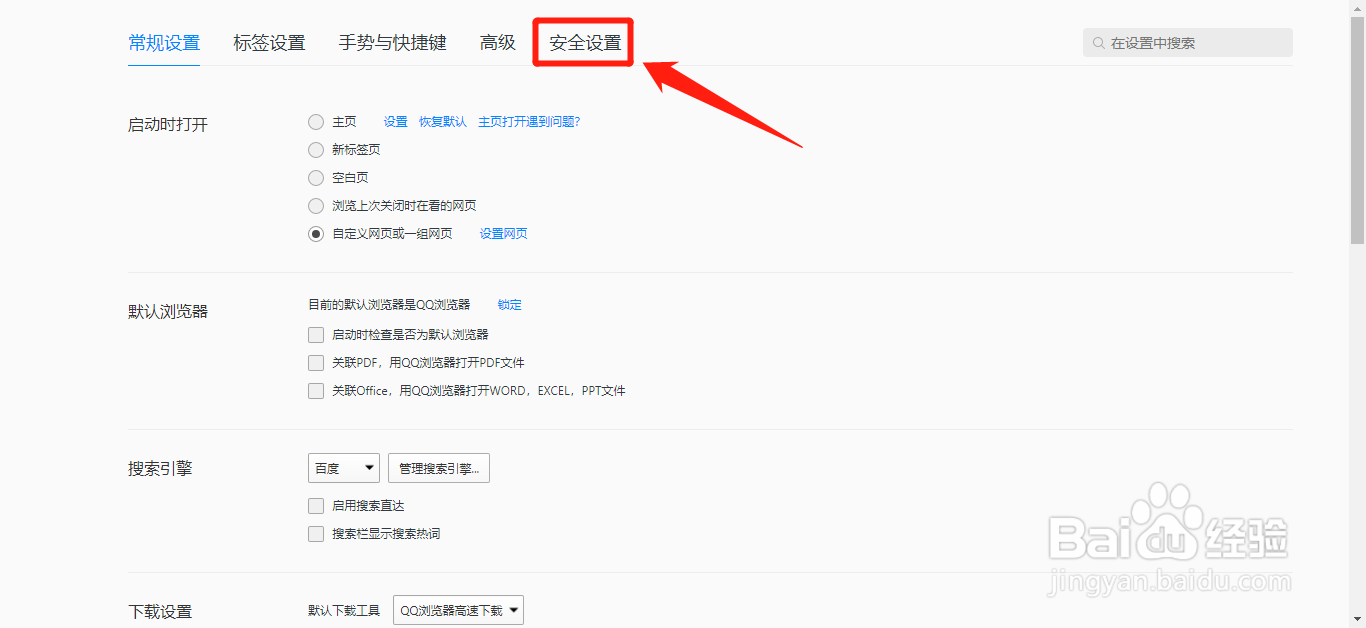The image size is (1366, 628).
Task: Click the 设置网页 link
Action: (503, 233)
